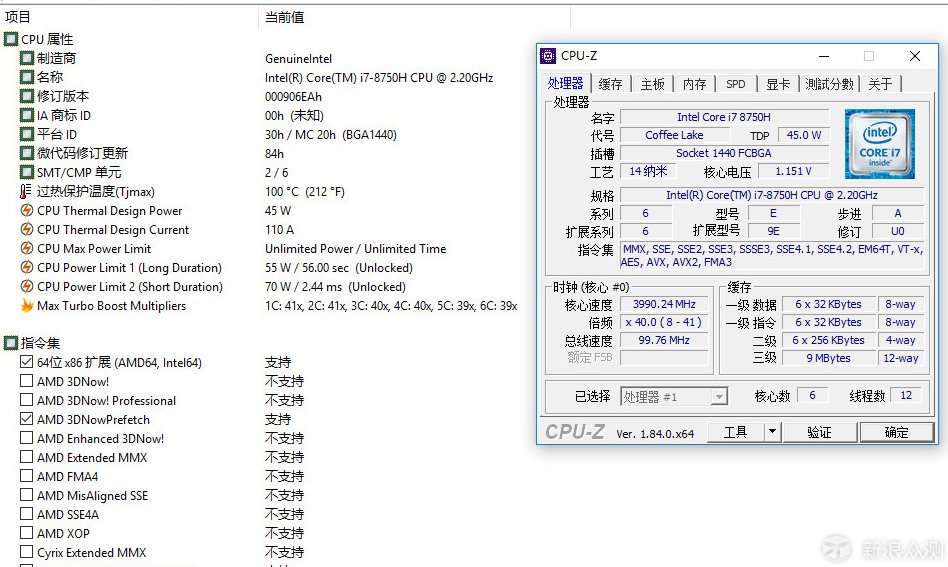Viewport: 948px width, 567px height.
Task: Toggle AMD XOP checkbox
Action: (27, 533)
